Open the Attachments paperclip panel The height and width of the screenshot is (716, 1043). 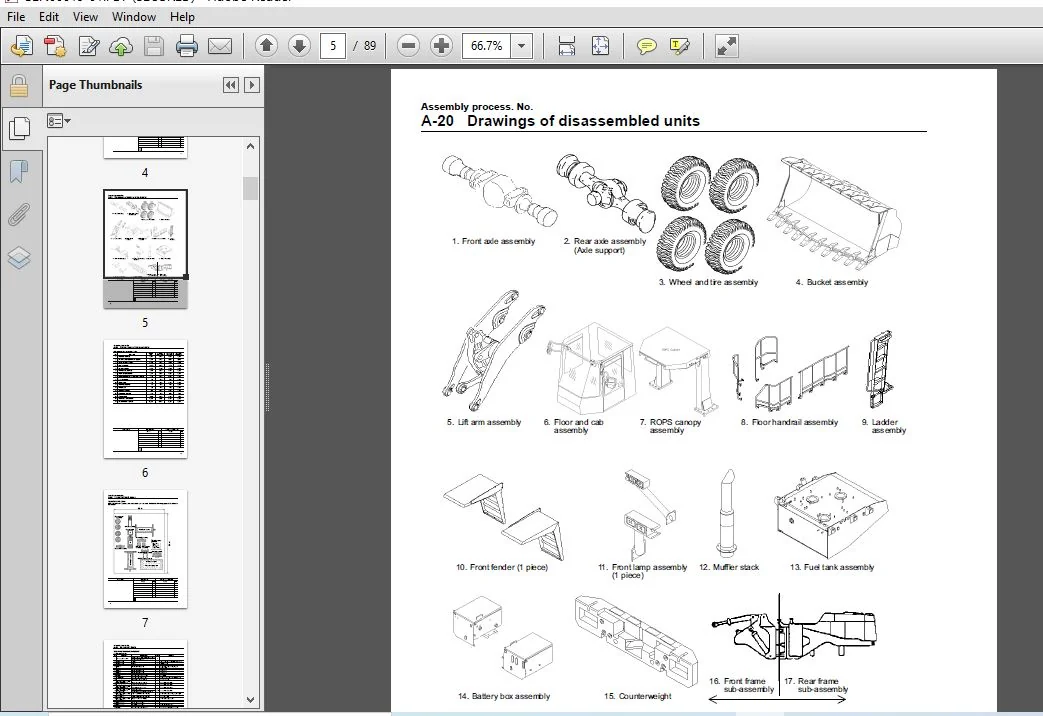tap(19, 215)
